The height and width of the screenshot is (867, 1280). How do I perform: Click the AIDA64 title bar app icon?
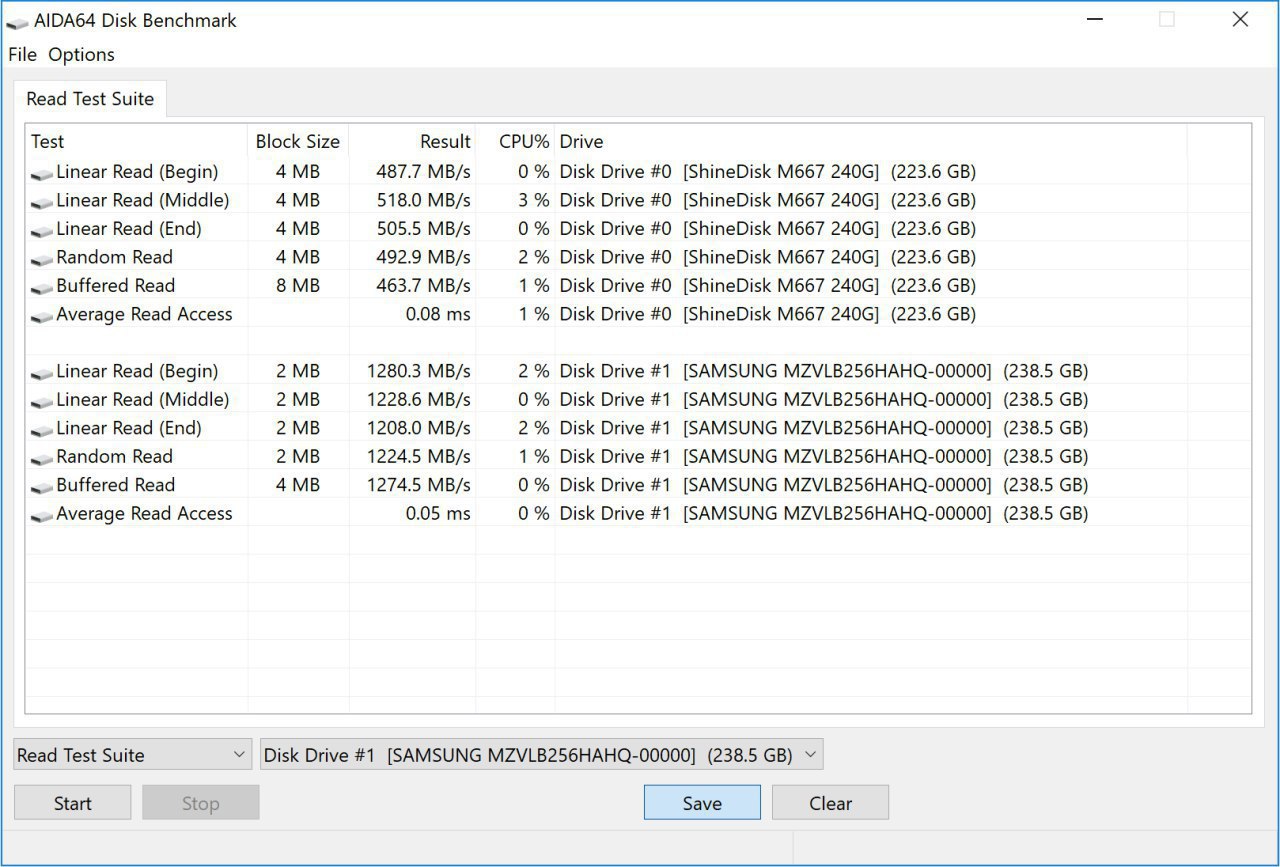pyautogui.click(x=17, y=22)
